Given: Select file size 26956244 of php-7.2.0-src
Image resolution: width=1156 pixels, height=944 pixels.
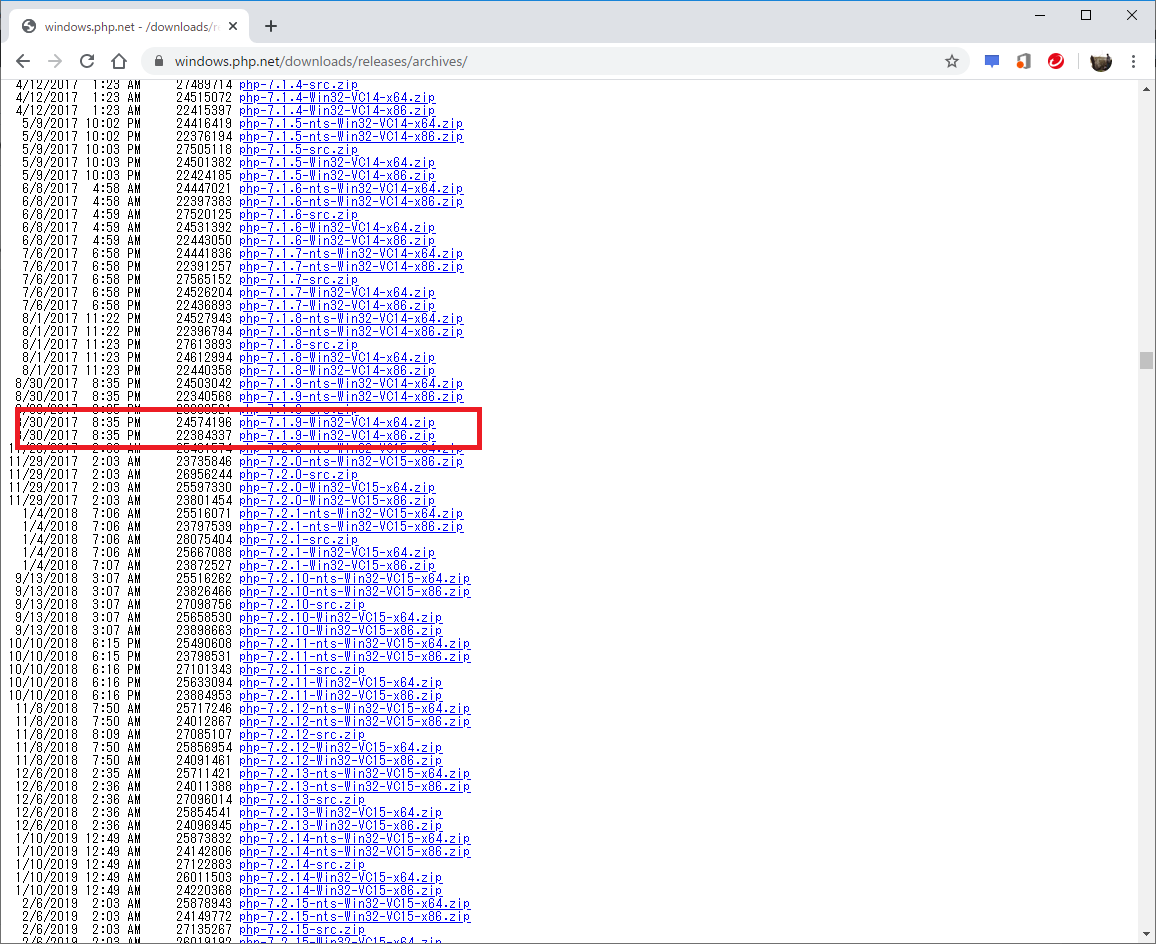Looking at the screenshot, I should 204,475.
